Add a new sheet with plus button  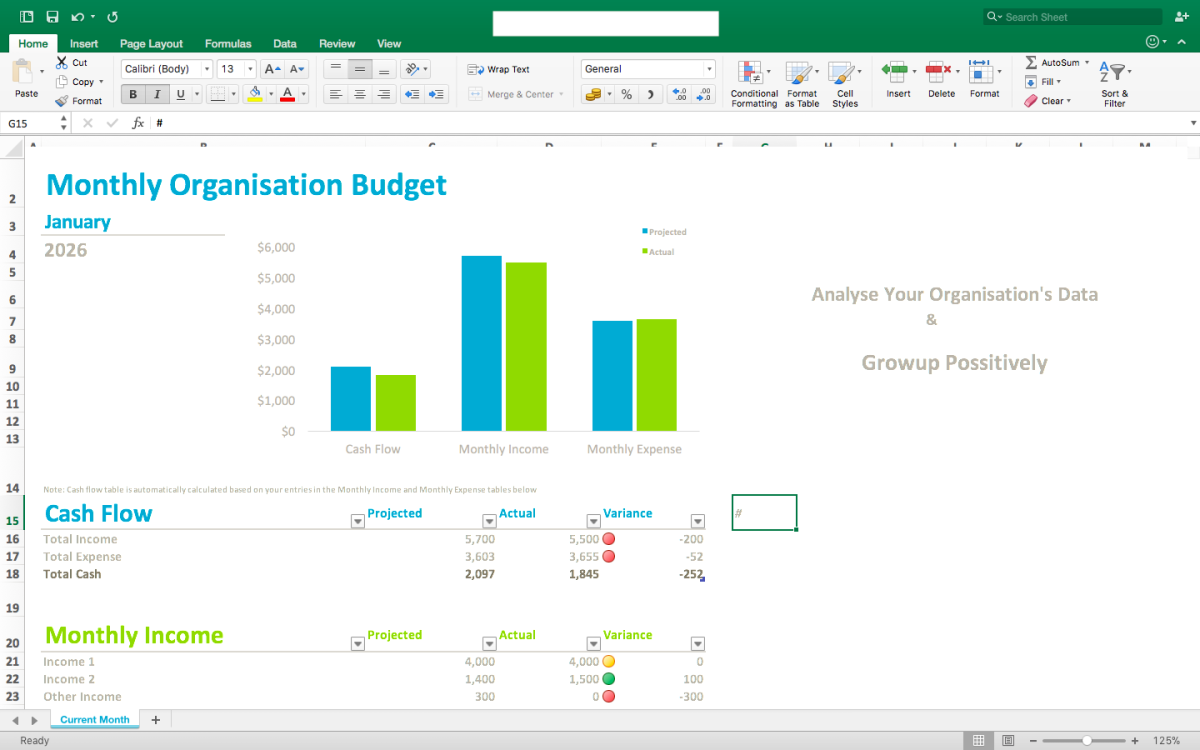click(x=155, y=719)
